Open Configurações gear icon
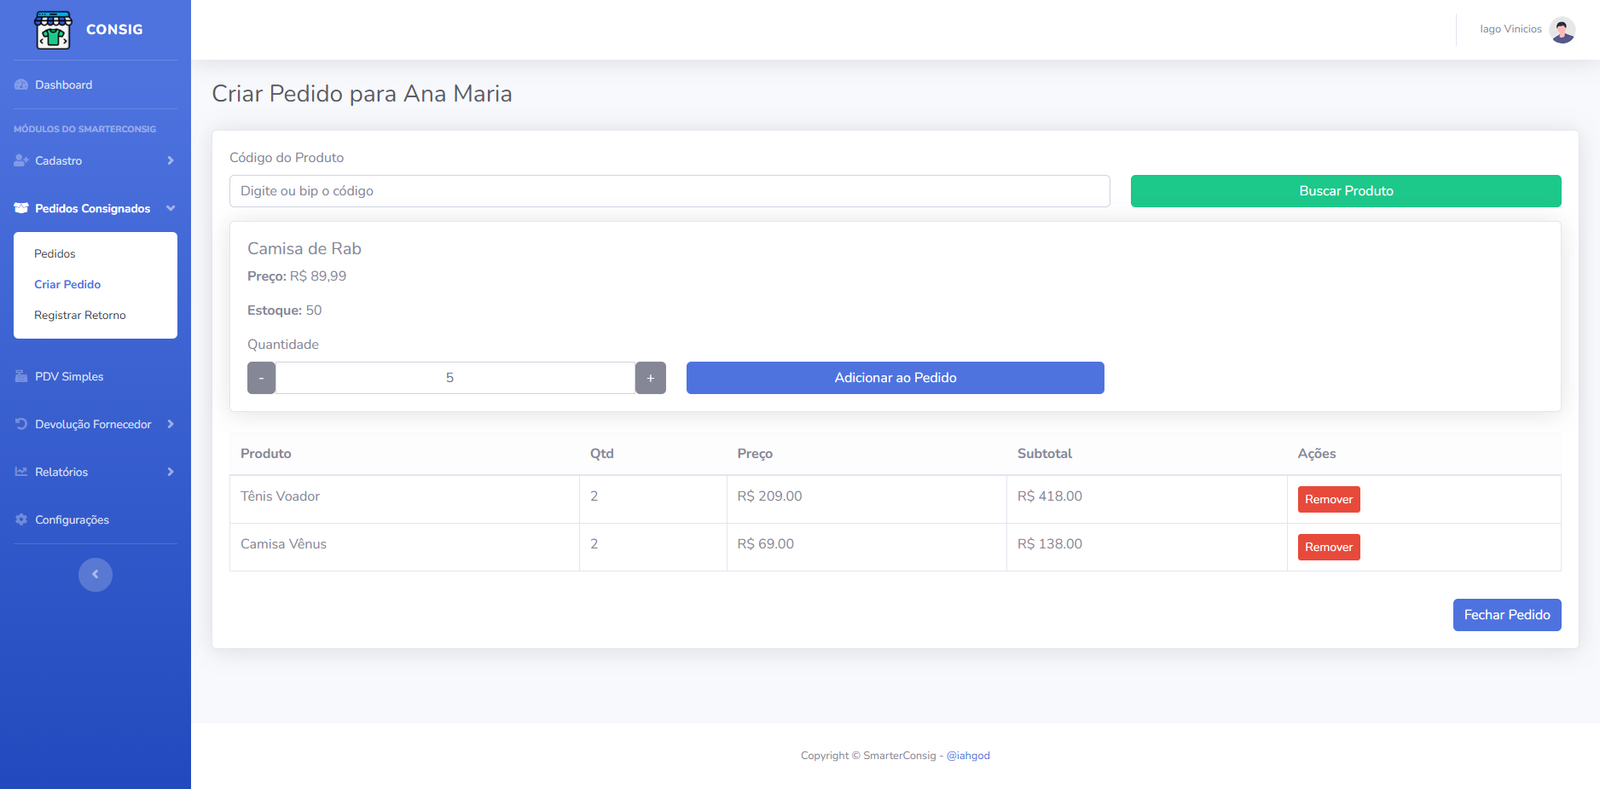Screen dimensions: 1600x789 (21, 520)
